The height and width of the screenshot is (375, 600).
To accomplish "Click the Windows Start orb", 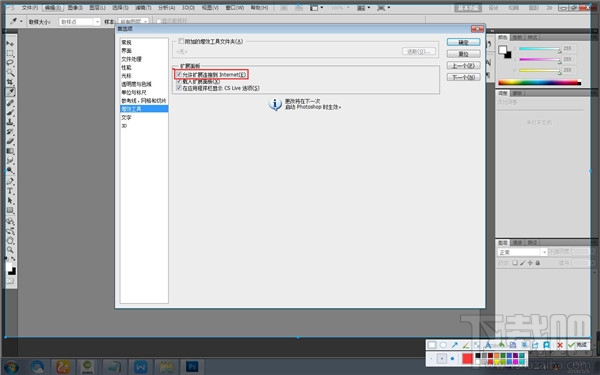I will (x=11, y=367).
